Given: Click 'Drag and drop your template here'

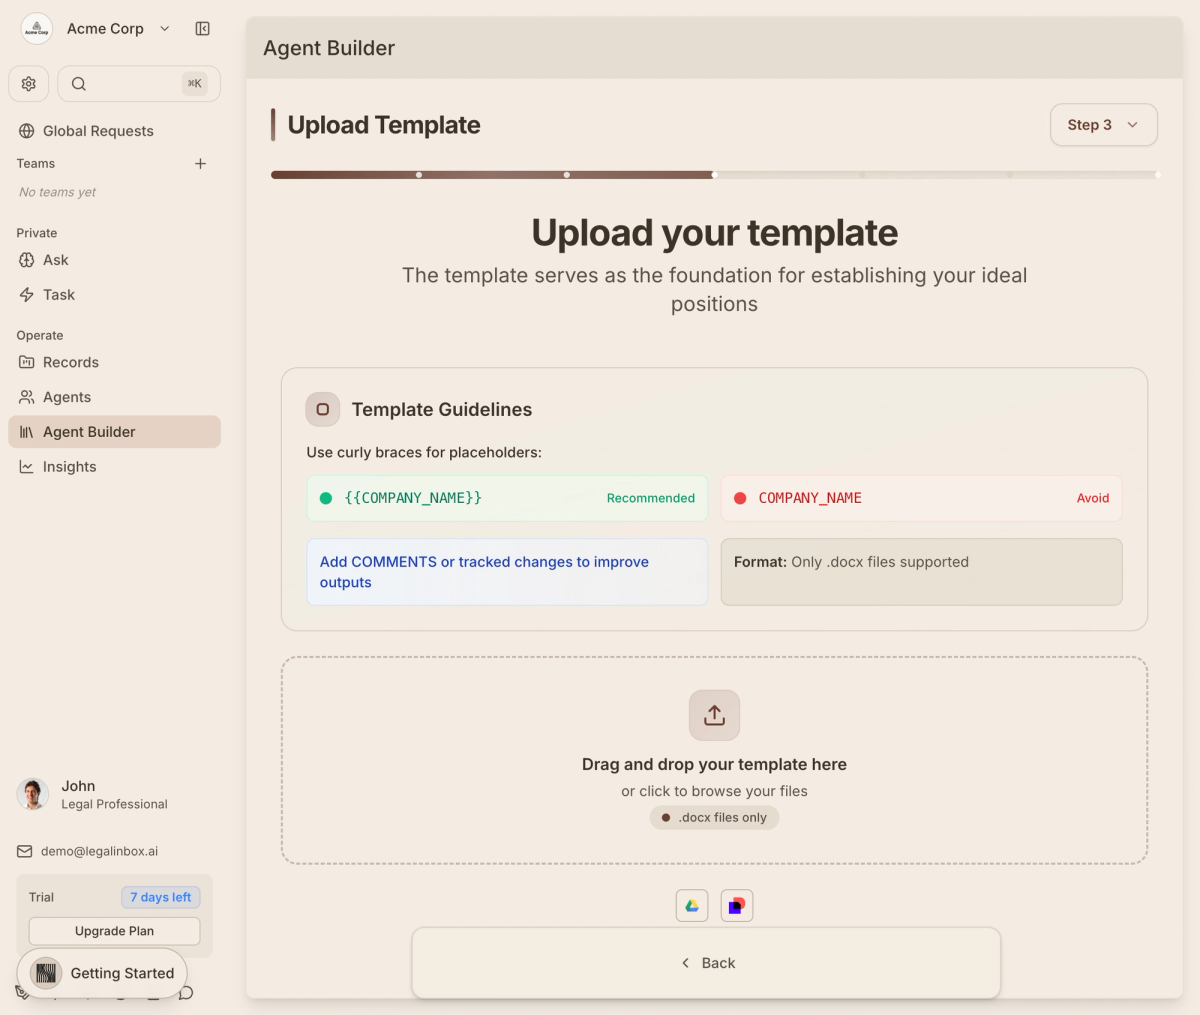Looking at the screenshot, I should pyautogui.click(x=714, y=764).
